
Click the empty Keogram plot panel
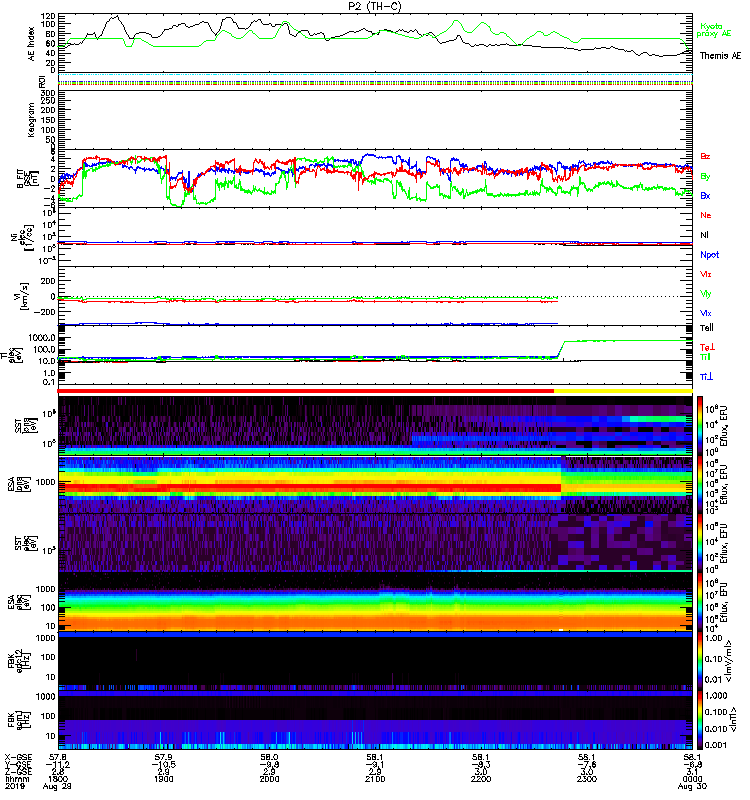(375, 119)
